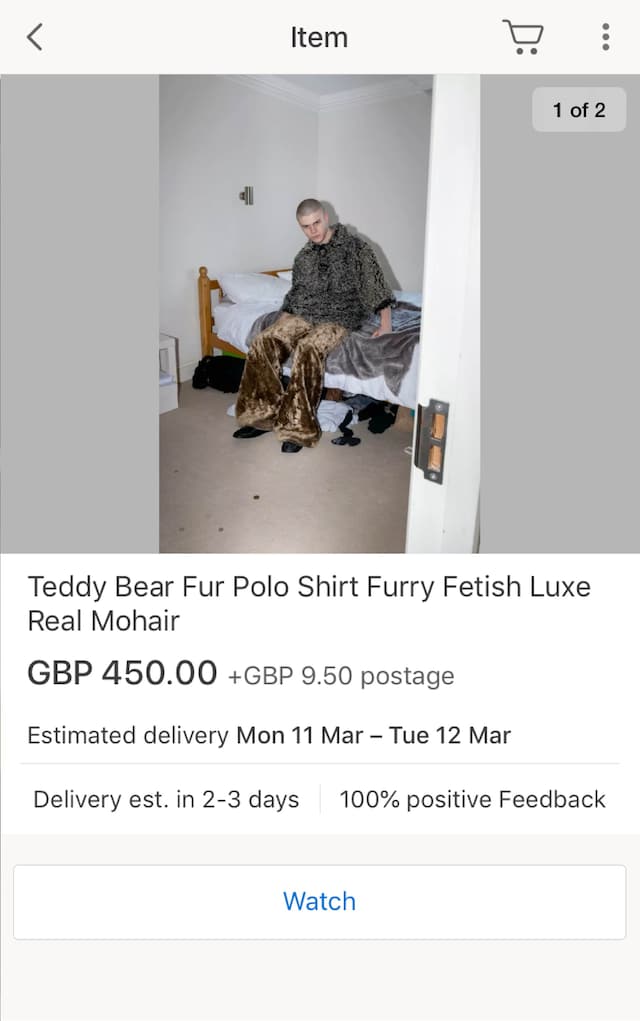Image resolution: width=640 pixels, height=1021 pixels.
Task: Click the word 'postage' beside the price
Action: coord(407,676)
